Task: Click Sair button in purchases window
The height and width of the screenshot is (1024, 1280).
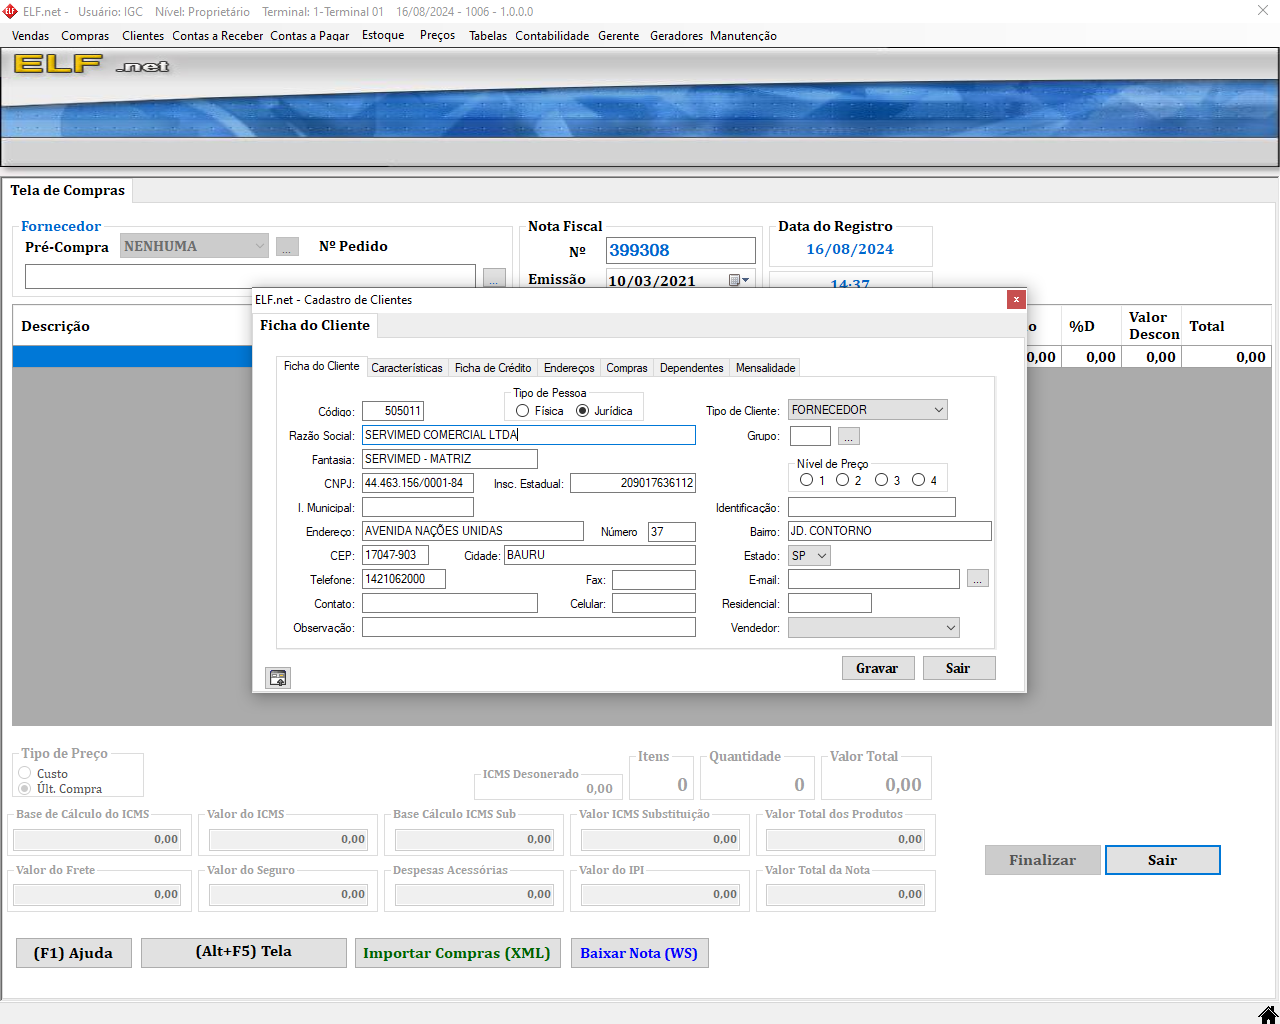Action: tap(1163, 860)
